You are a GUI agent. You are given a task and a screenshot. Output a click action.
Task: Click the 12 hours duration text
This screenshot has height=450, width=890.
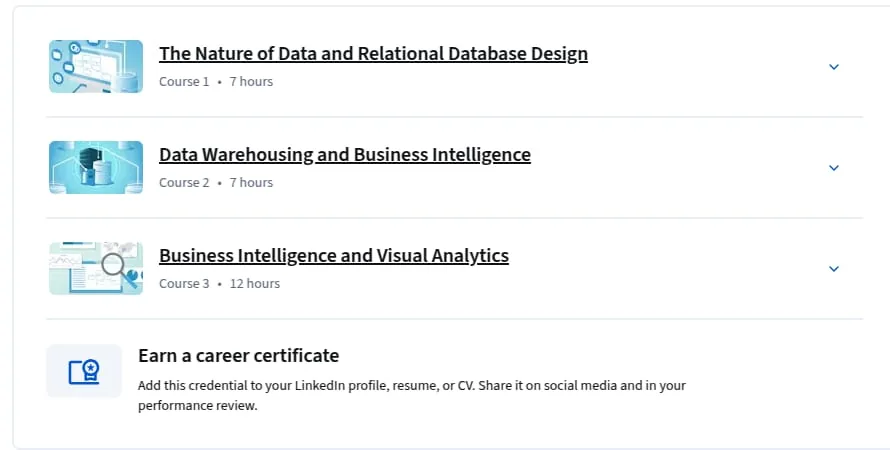[x=255, y=284]
